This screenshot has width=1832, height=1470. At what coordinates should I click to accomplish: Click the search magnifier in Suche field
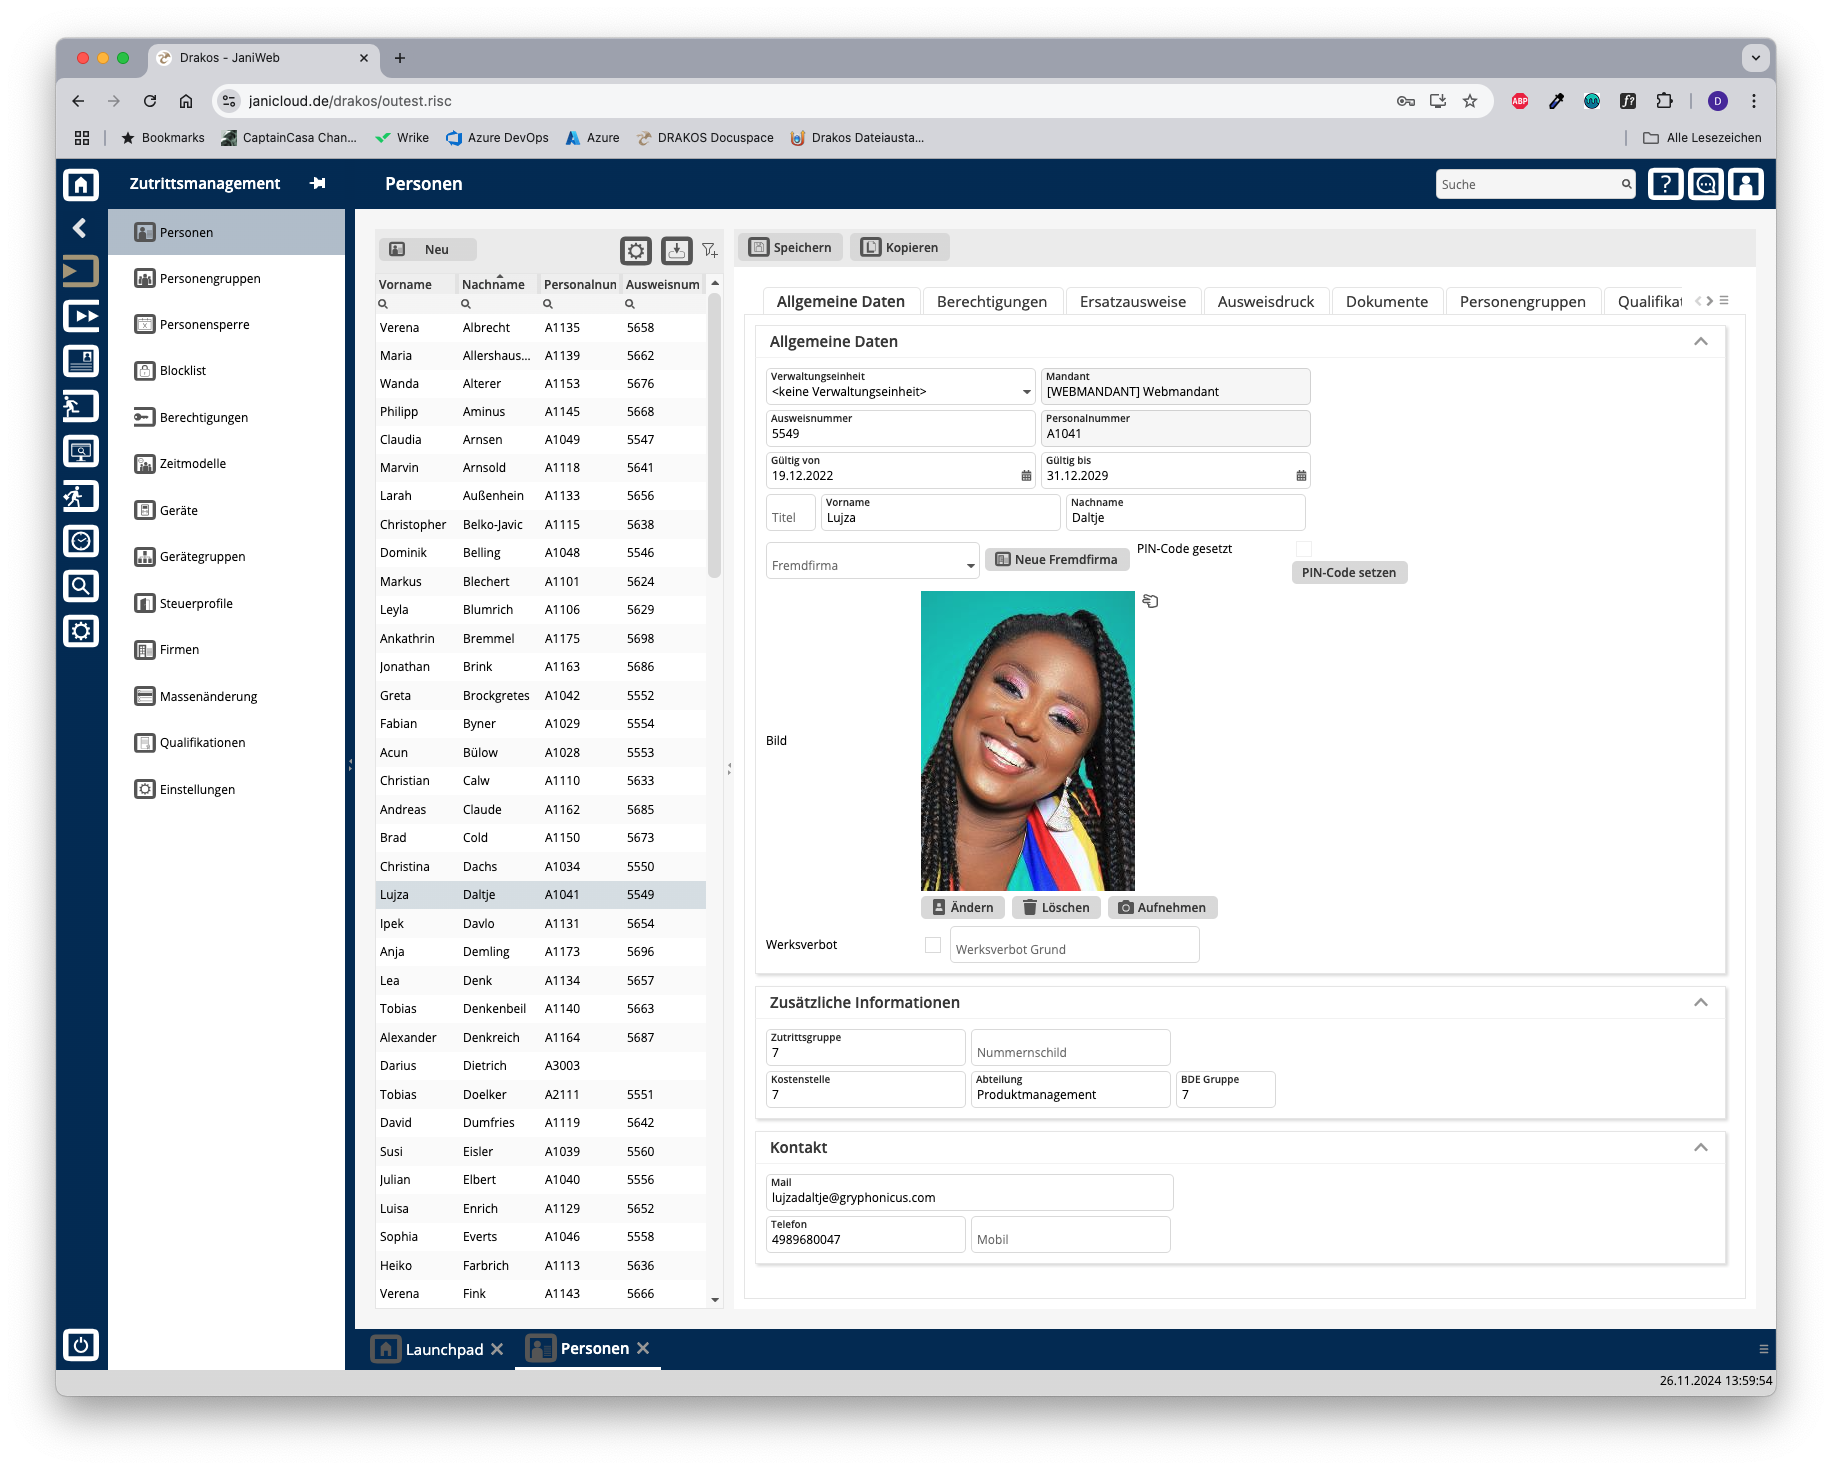[1626, 184]
